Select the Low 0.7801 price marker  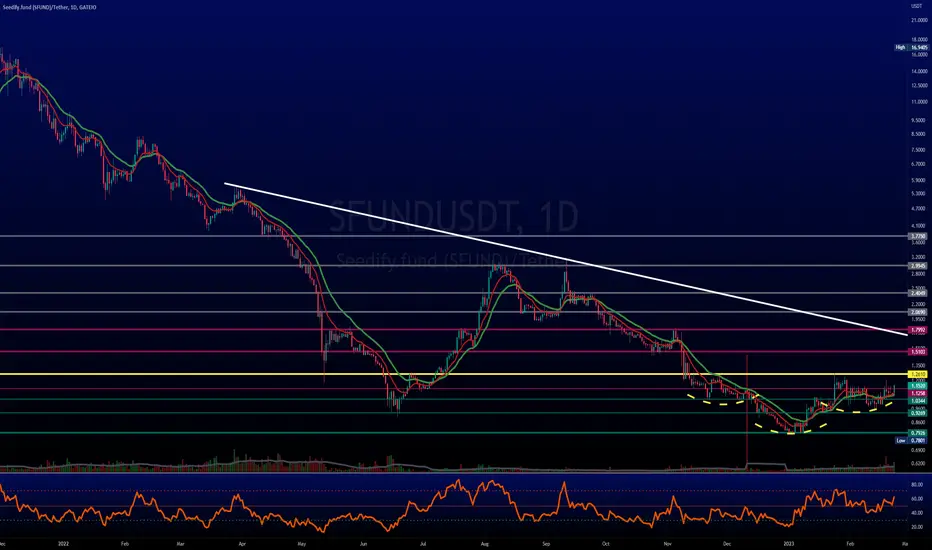tap(912, 441)
